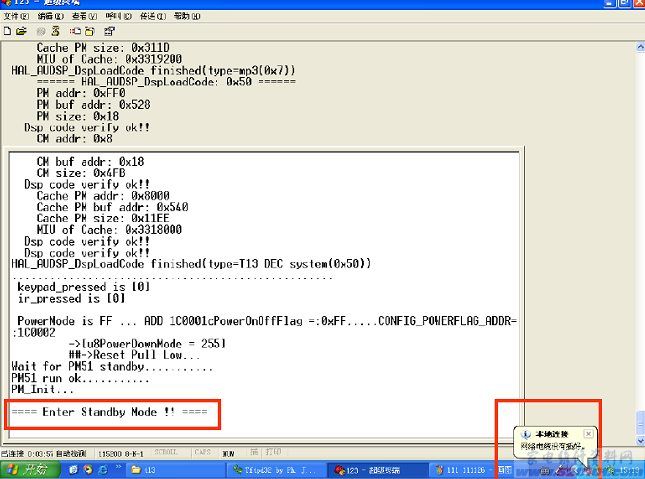Click the Windows 开始 Start button

coord(32,469)
